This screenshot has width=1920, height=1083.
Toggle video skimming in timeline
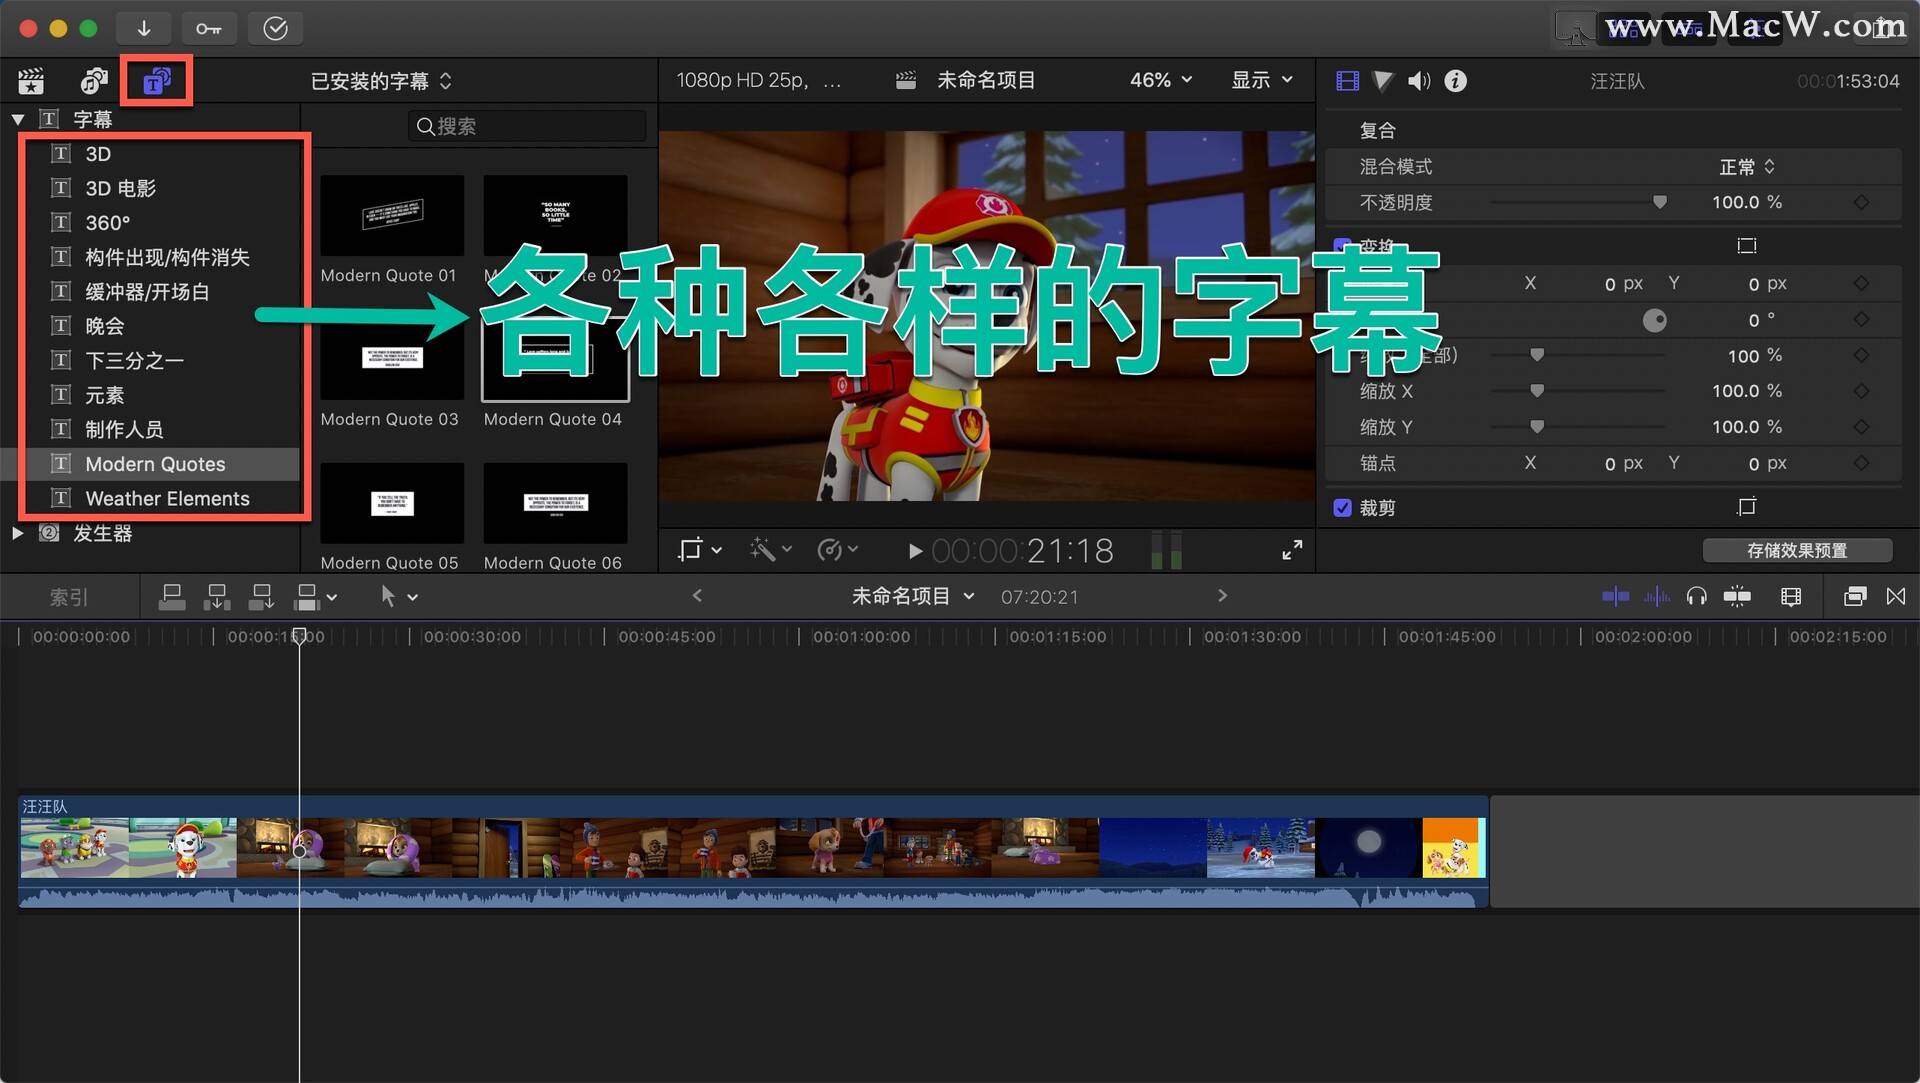pos(1615,597)
